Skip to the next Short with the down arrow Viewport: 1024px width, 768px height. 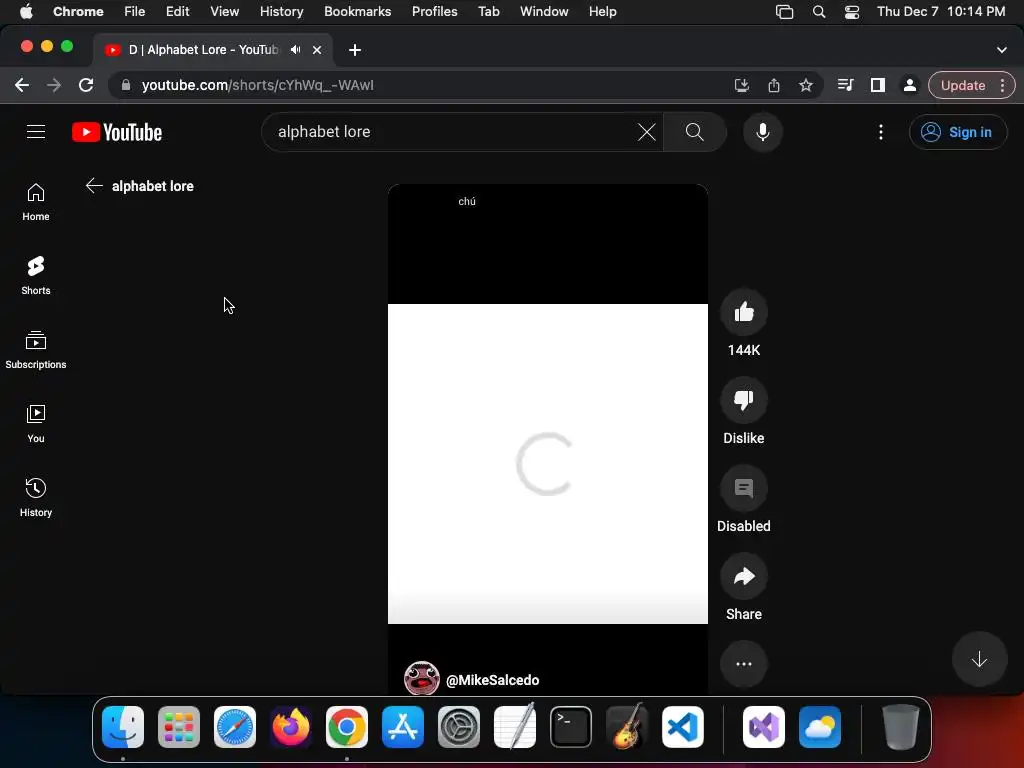(x=979, y=660)
